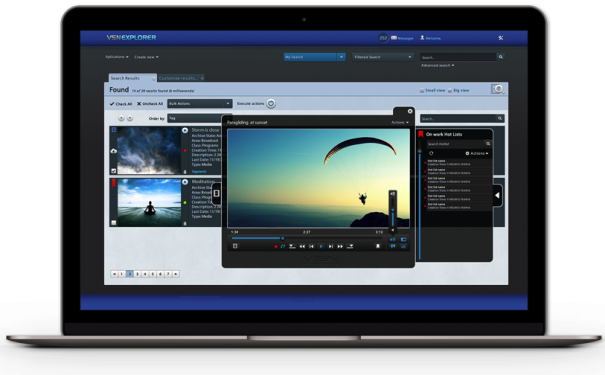This screenshot has height=375, width=605.
Task: Switch to Customize results tab
Action: pyautogui.click(x=181, y=78)
